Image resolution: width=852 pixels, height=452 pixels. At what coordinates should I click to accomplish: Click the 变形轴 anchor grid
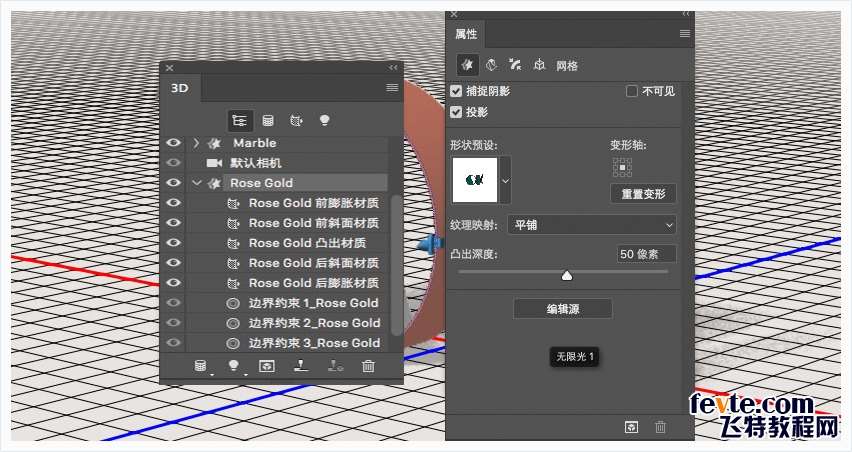click(622, 167)
